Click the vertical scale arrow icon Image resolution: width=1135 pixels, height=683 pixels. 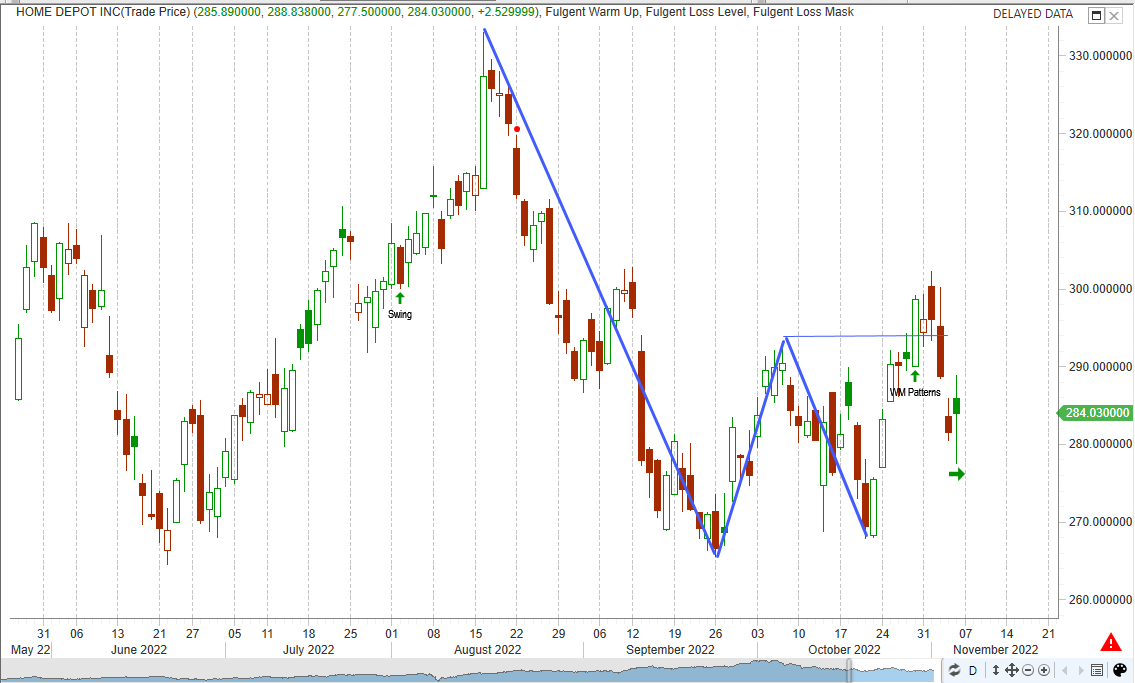pos(995,670)
